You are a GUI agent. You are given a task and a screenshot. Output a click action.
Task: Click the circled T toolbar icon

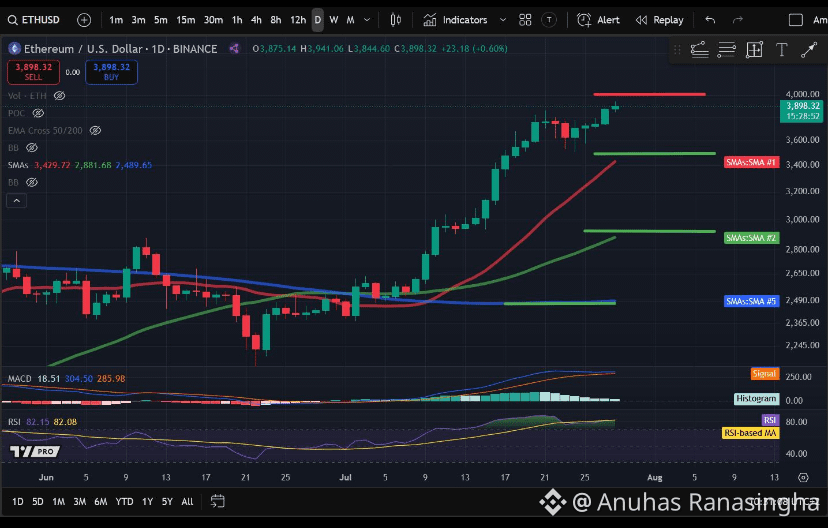pyautogui.click(x=549, y=20)
